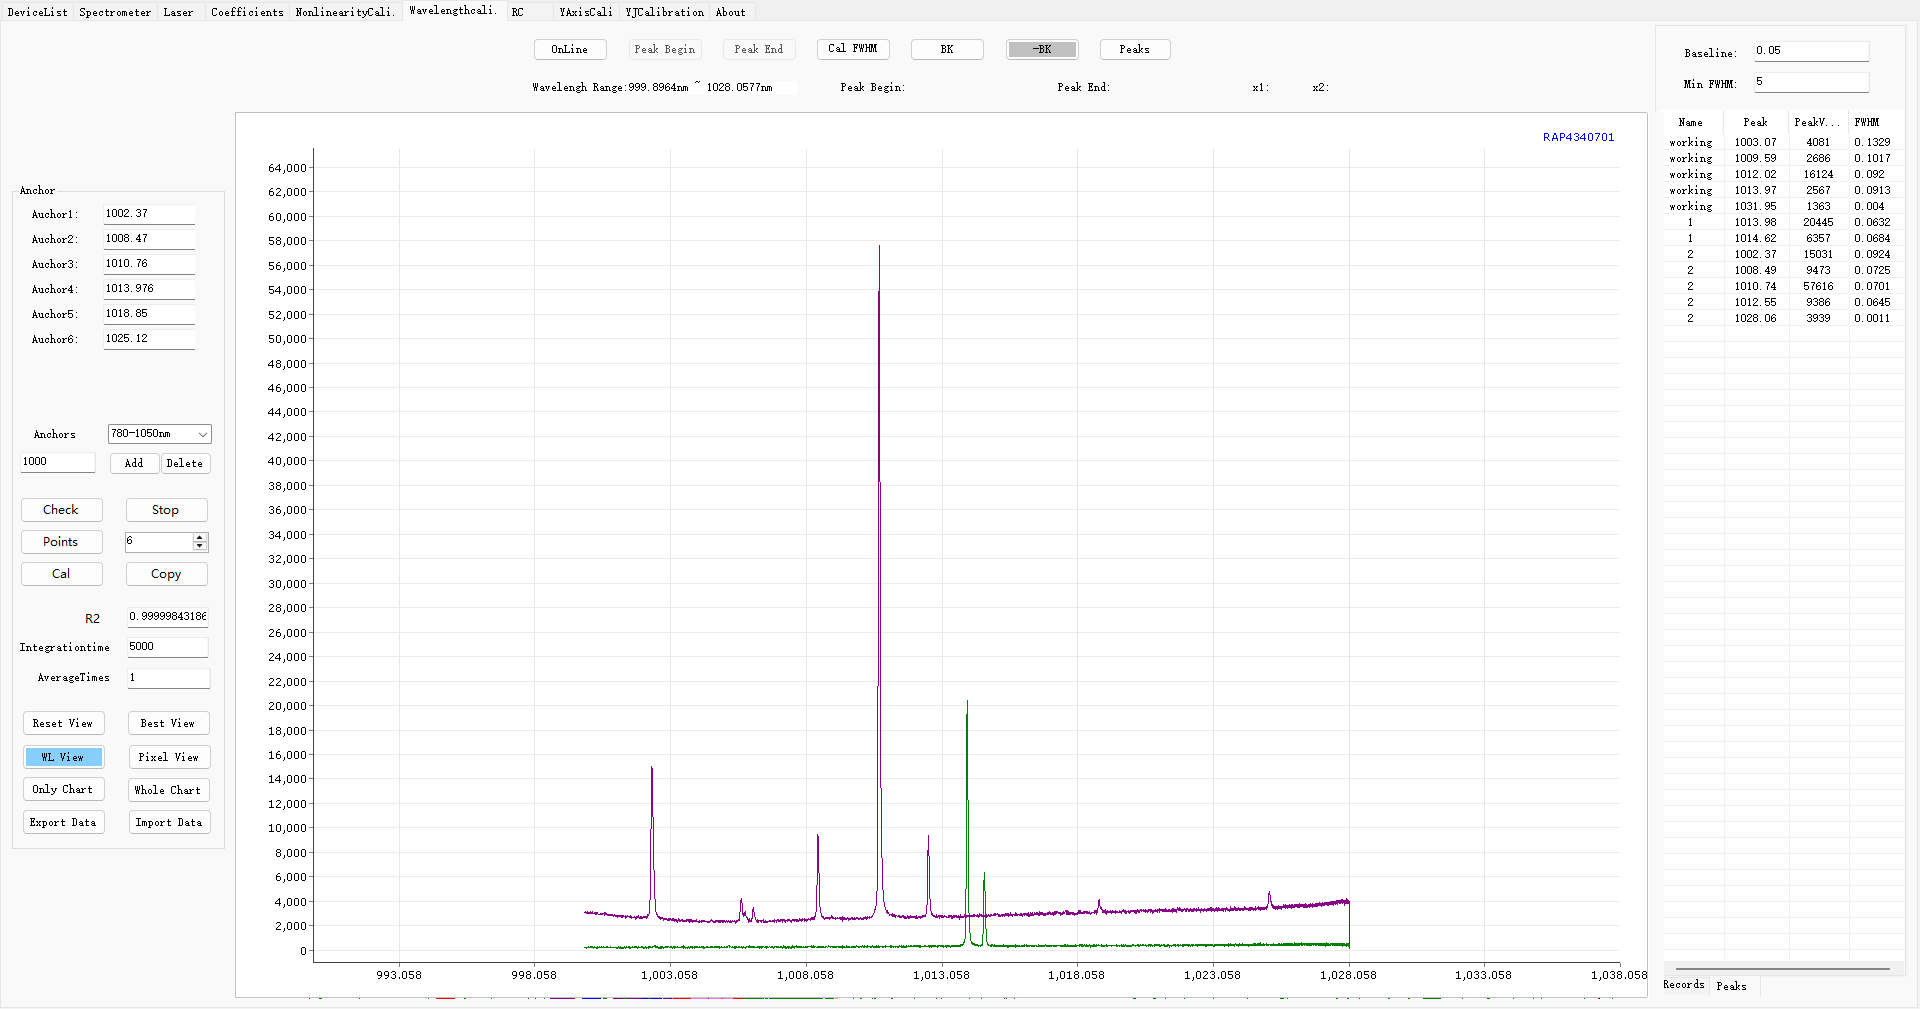Click the Stop button
The height and width of the screenshot is (1009, 1920).
(167, 510)
